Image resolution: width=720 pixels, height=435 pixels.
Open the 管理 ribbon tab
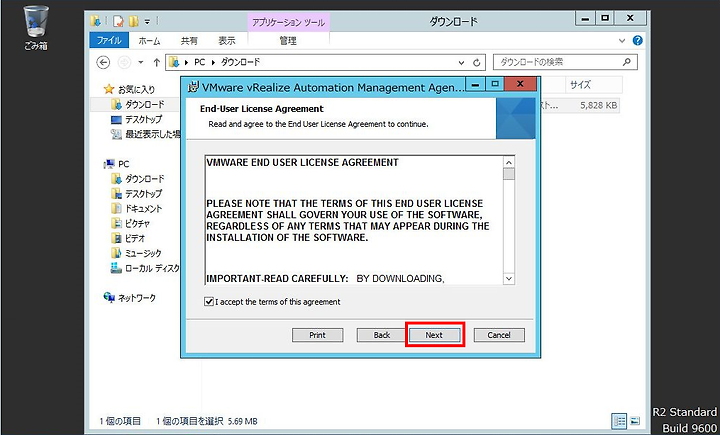pos(288,41)
